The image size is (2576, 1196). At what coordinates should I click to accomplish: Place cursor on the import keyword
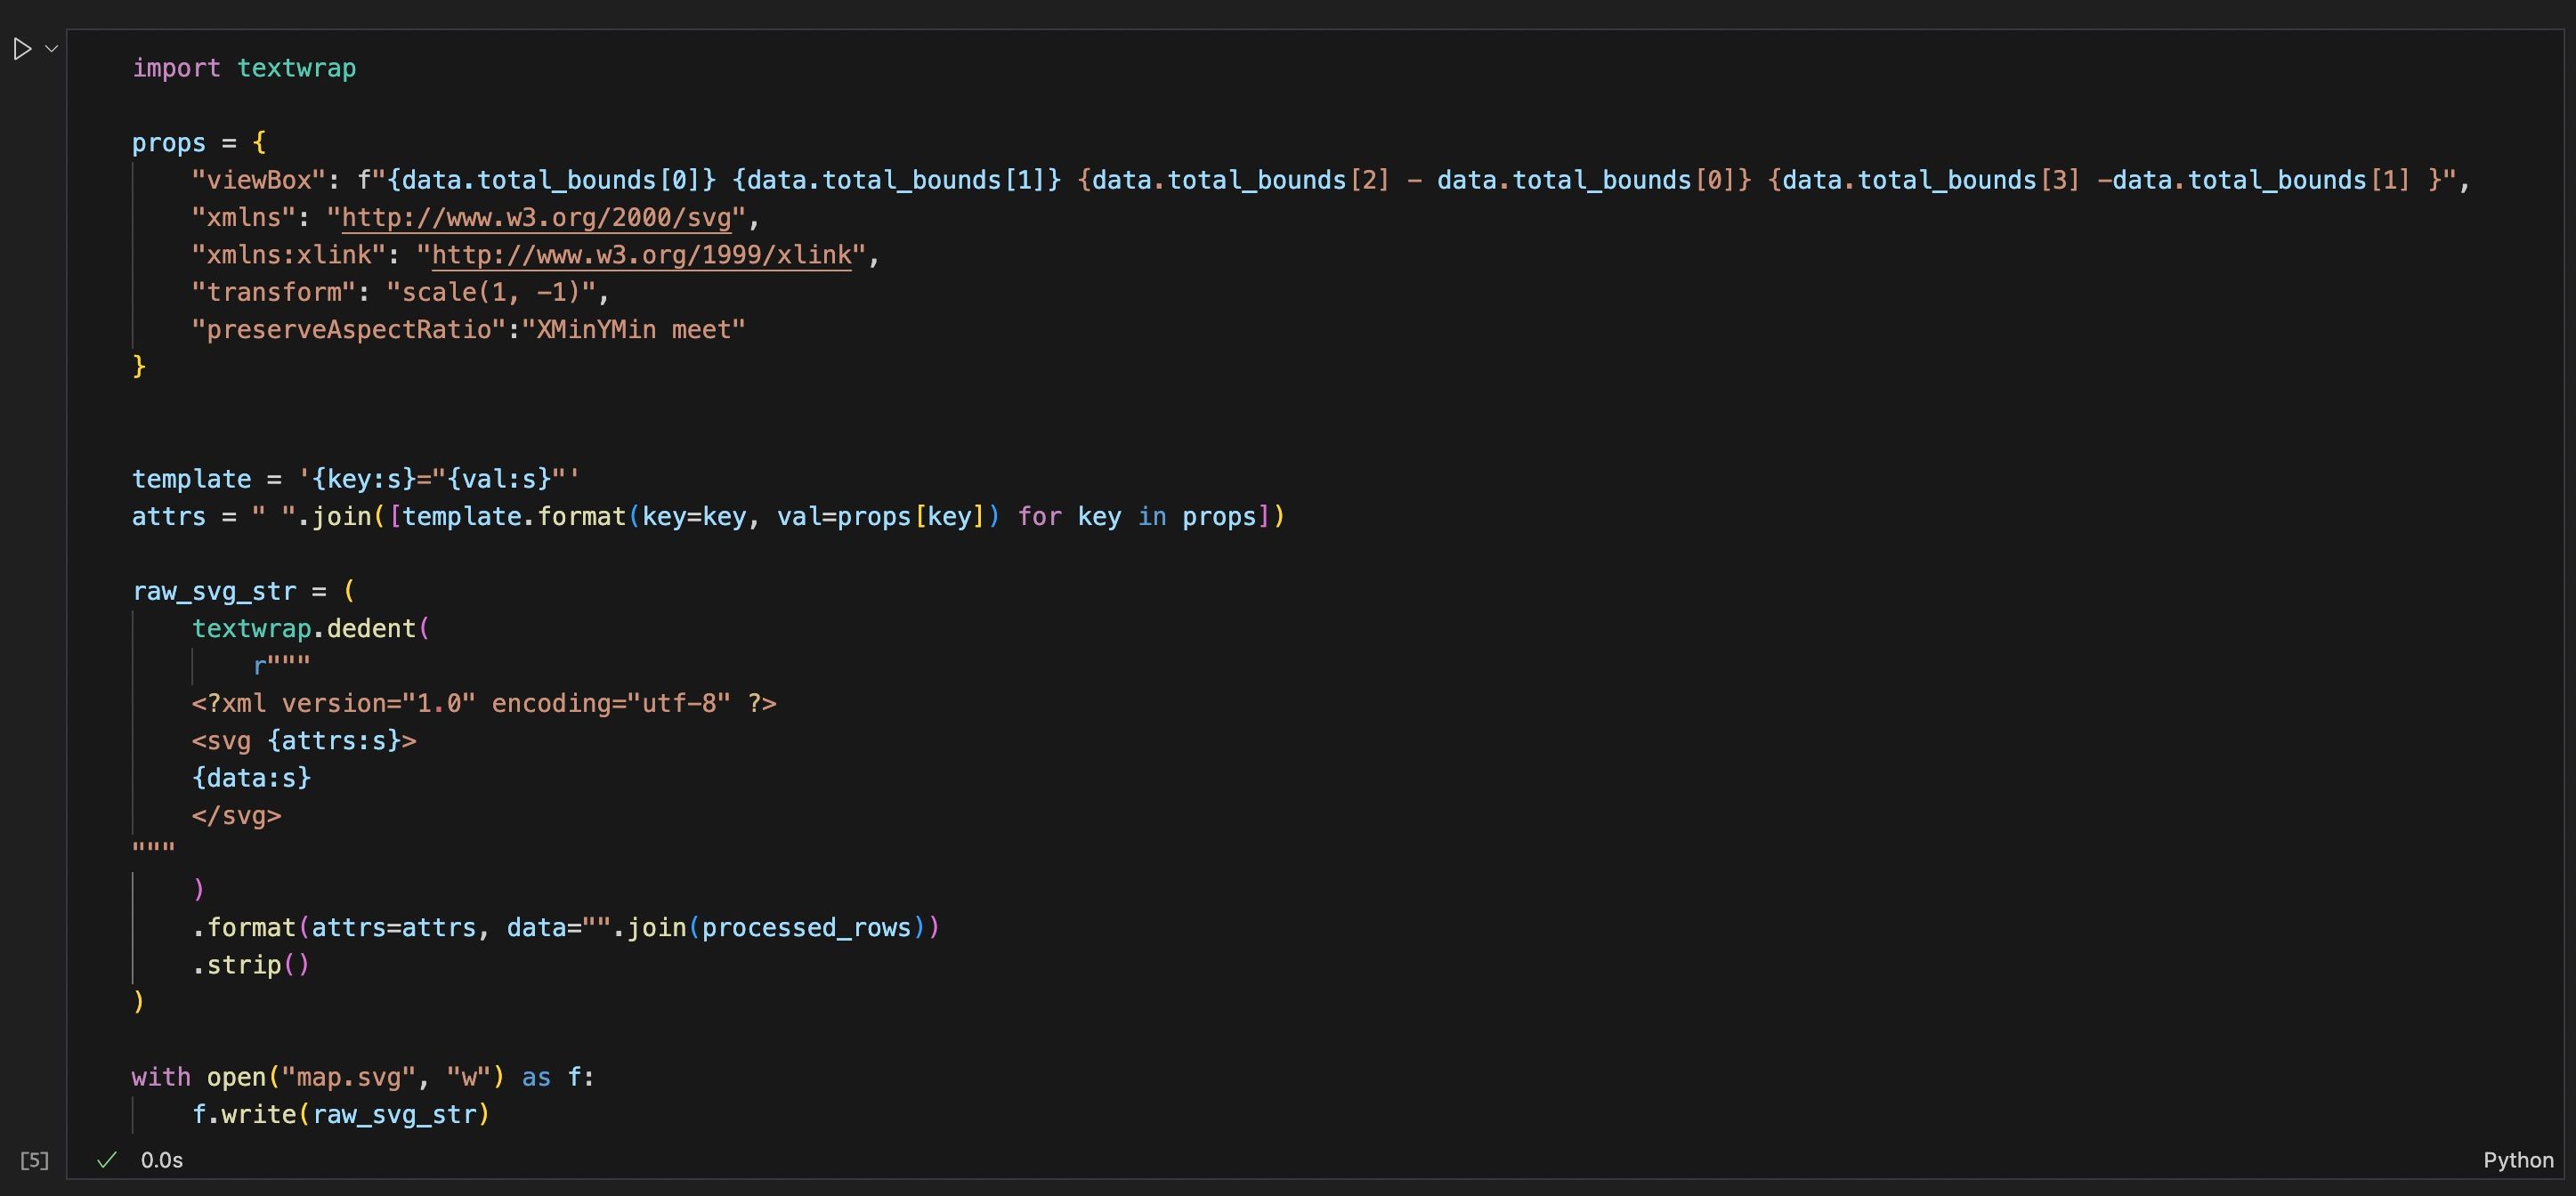[x=176, y=68]
